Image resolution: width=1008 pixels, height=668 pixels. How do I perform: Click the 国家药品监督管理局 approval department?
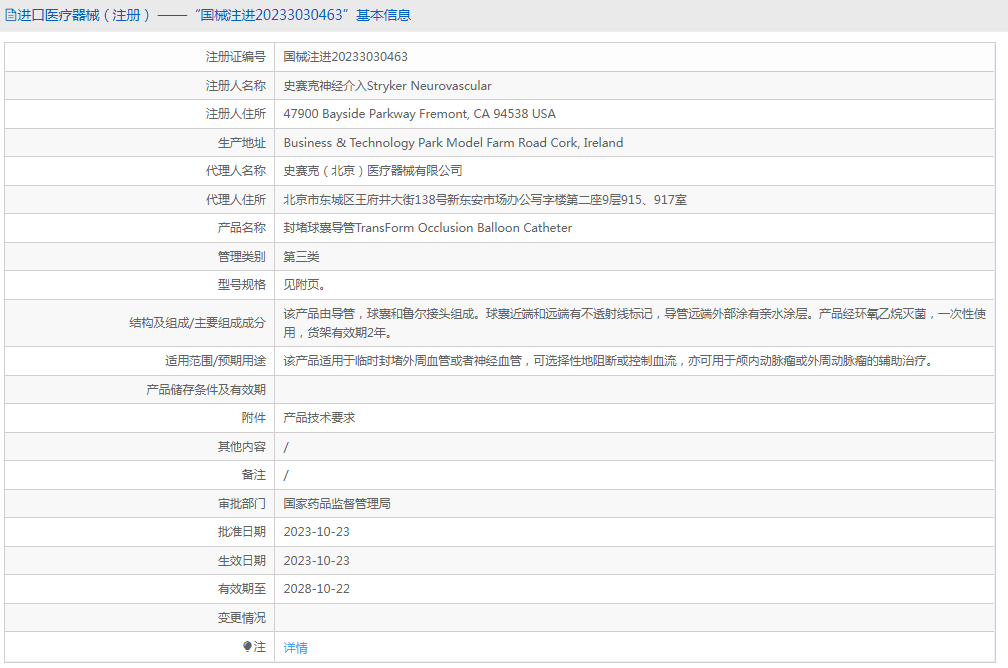[x=337, y=503]
